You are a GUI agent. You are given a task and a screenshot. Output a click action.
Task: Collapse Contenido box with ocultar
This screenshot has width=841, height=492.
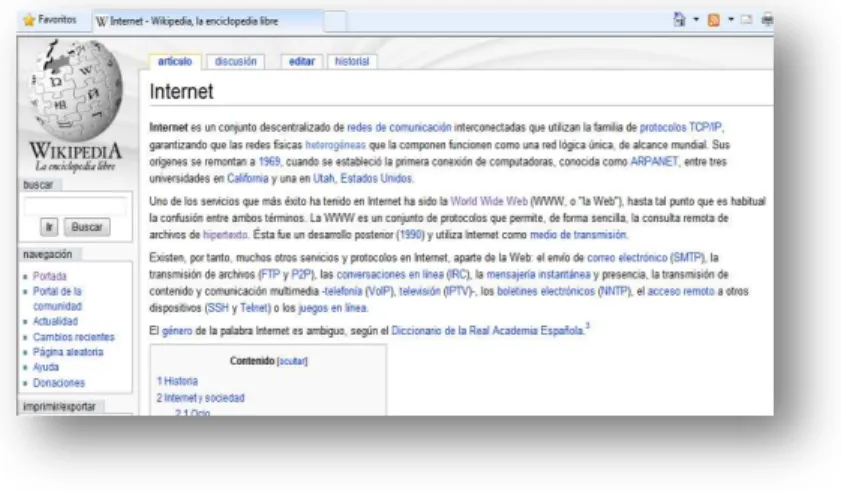292,362
